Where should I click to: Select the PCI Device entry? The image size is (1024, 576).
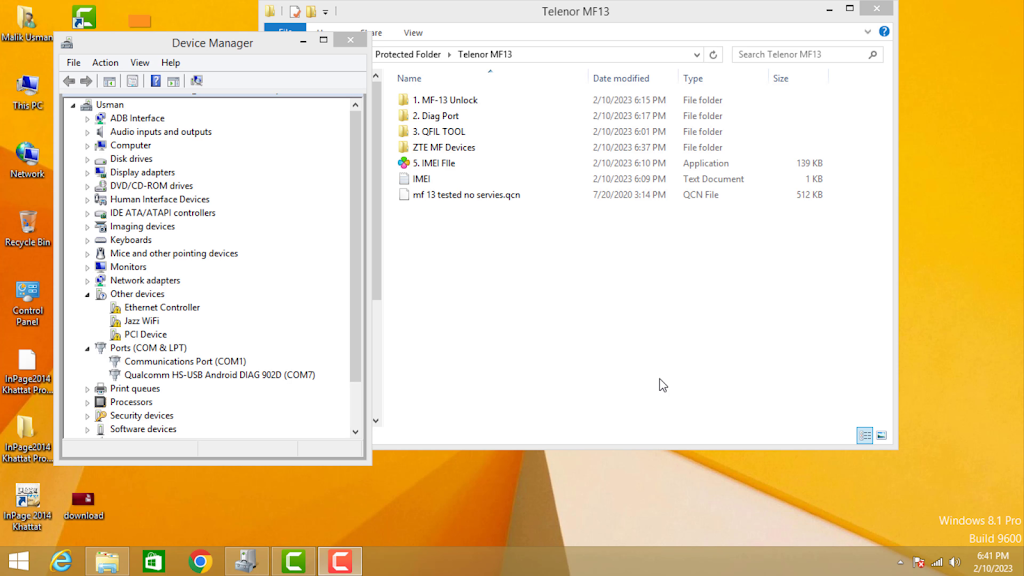pyautogui.click(x=145, y=334)
